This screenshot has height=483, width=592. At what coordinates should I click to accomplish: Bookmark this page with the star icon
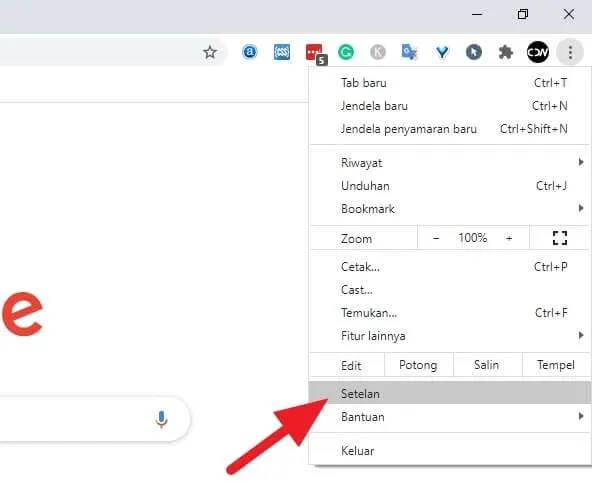click(210, 52)
